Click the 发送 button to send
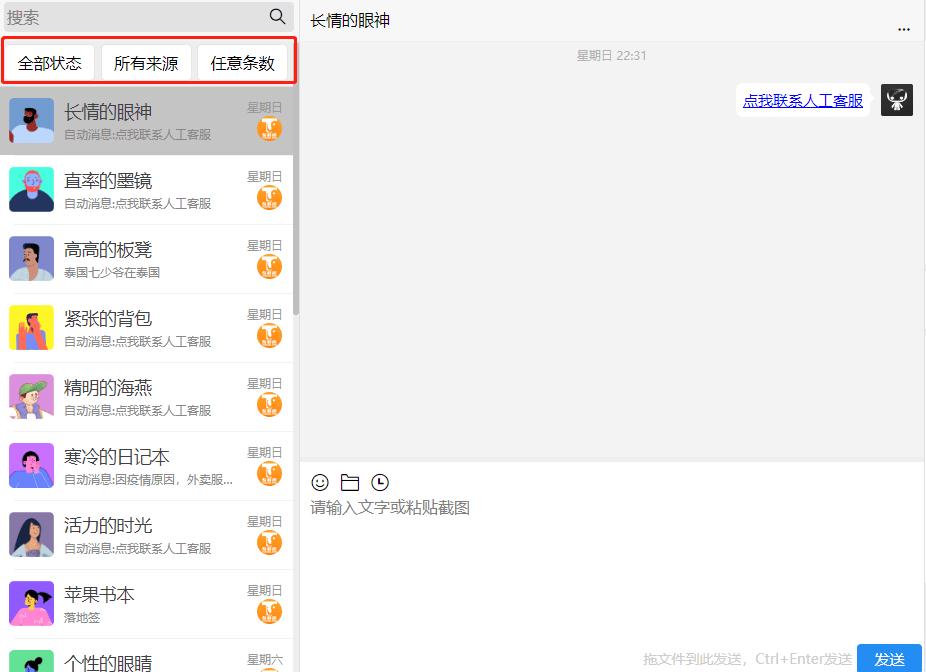Screen dimensions: 926x672 pos(889,659)
